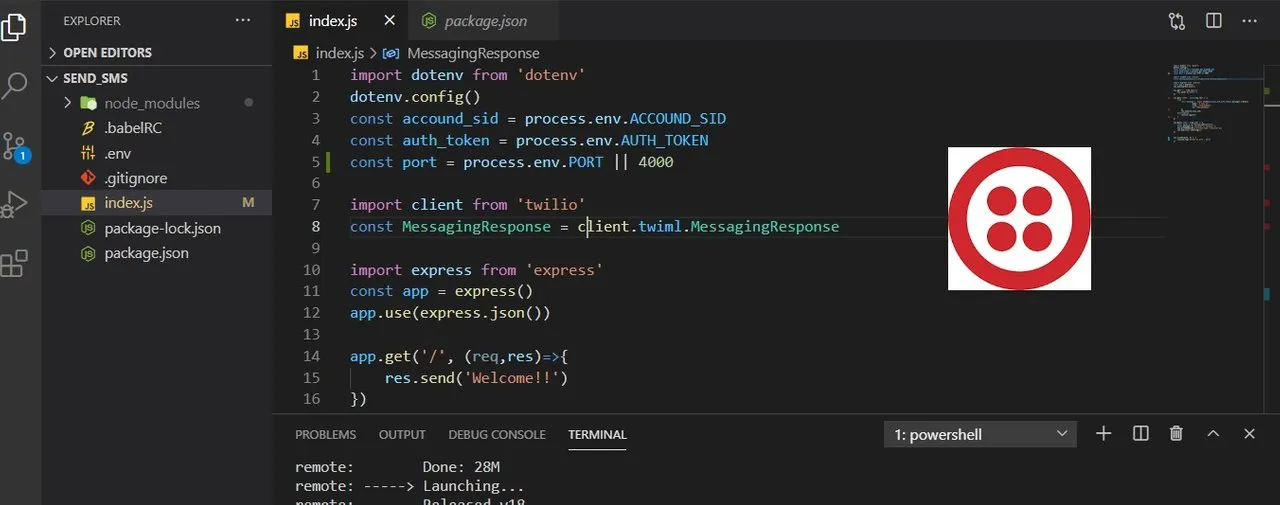Image resolution: width=1280 pixels, height=505 pixels.
Task: Click the number 4000 on line 5
Action: click(656, 162)
